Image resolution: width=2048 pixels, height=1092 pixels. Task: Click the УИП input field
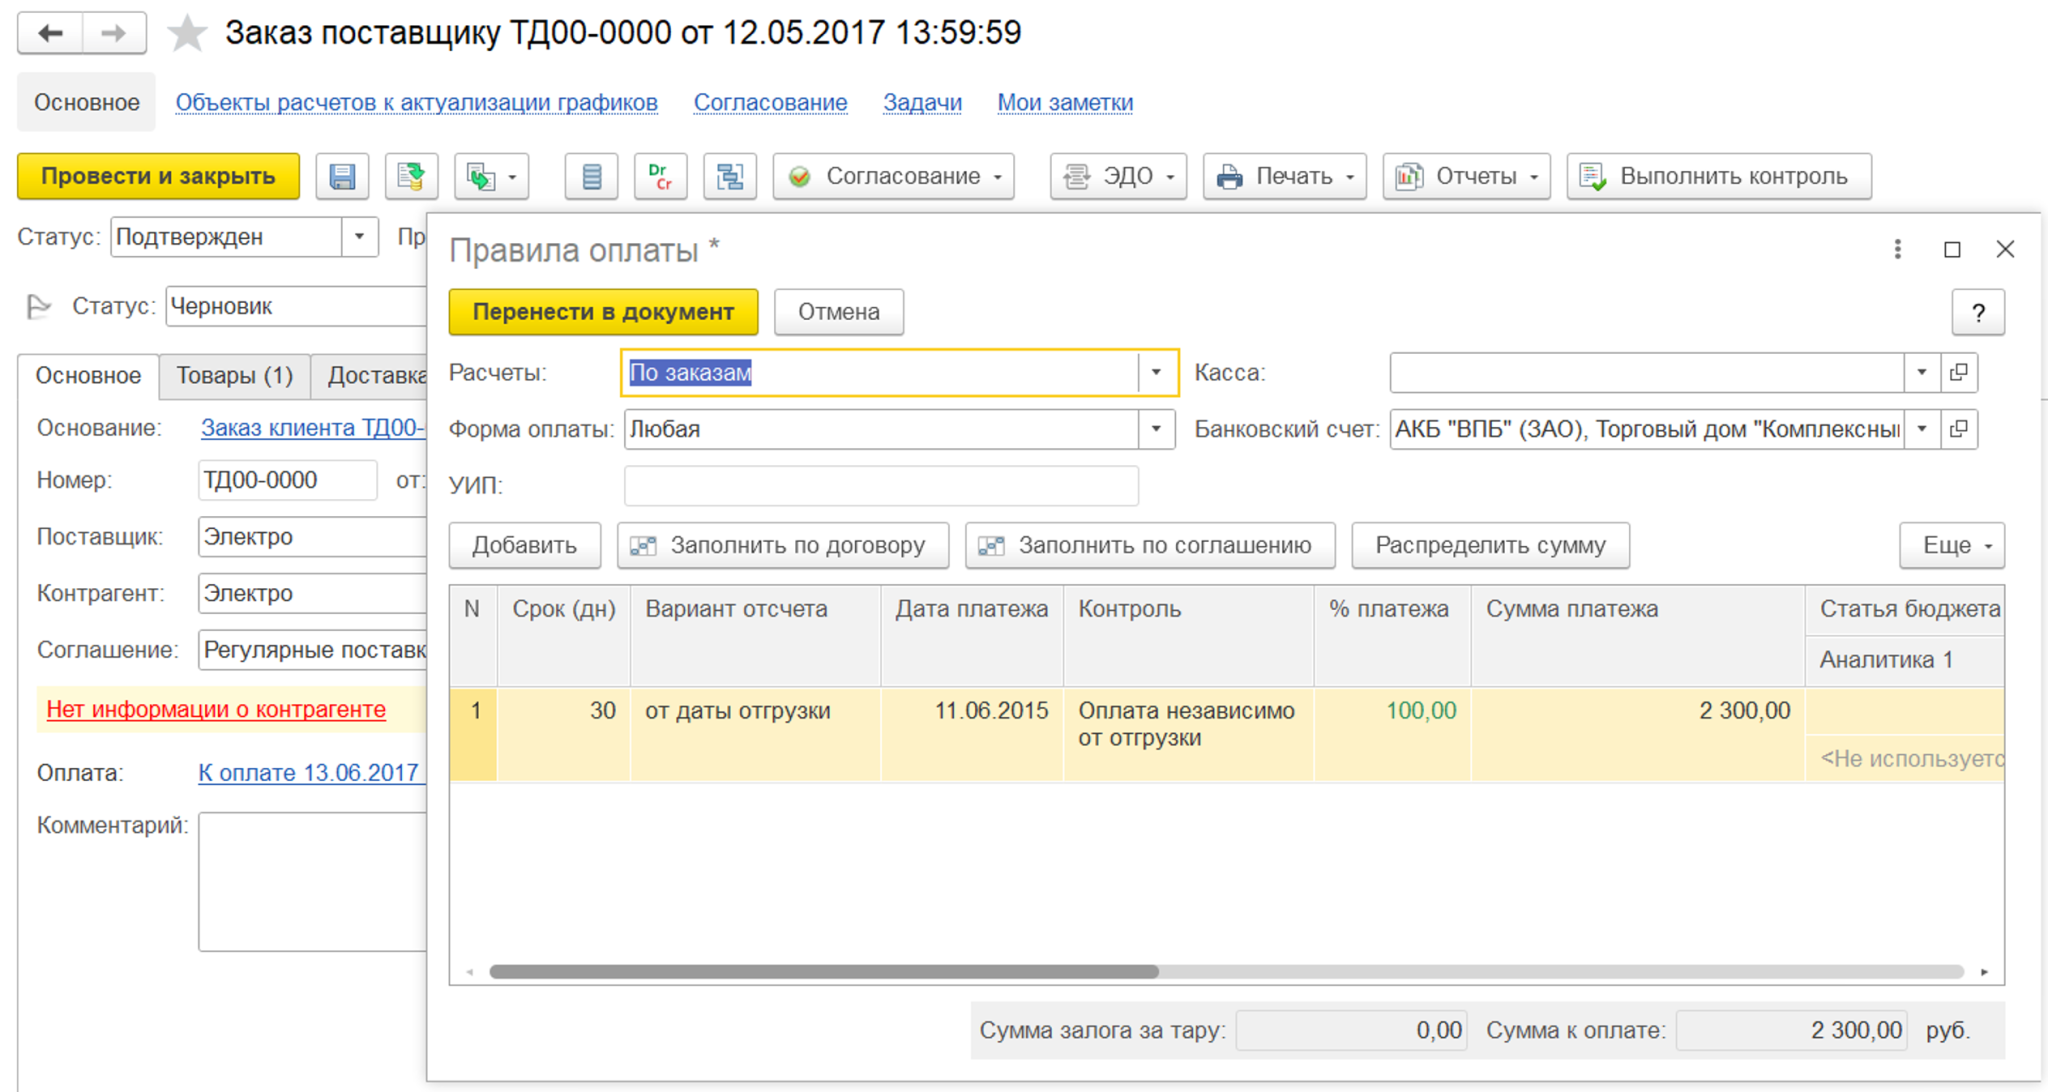click(x=881, y=485)
